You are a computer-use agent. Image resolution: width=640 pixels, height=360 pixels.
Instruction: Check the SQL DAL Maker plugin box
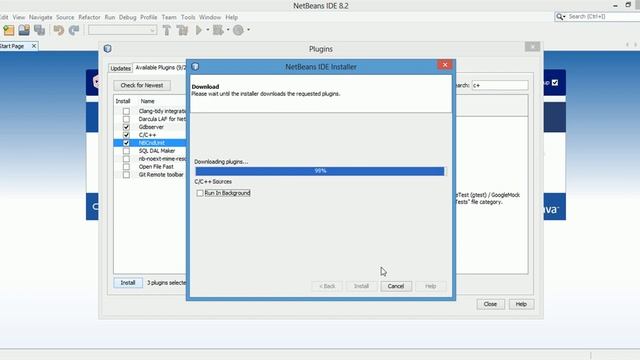[126, 151]
